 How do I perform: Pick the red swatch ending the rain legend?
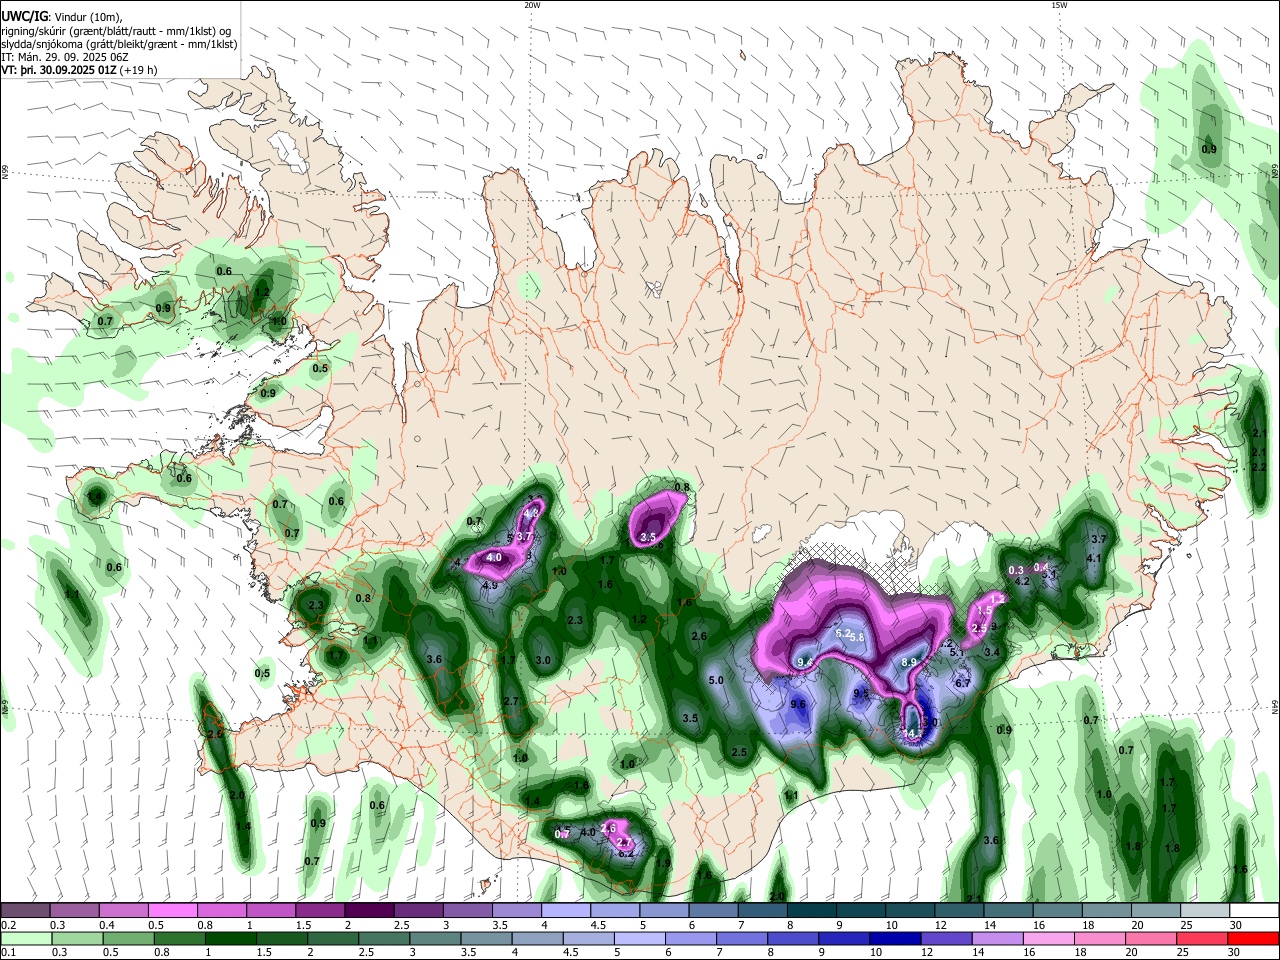coord(1253,938)
